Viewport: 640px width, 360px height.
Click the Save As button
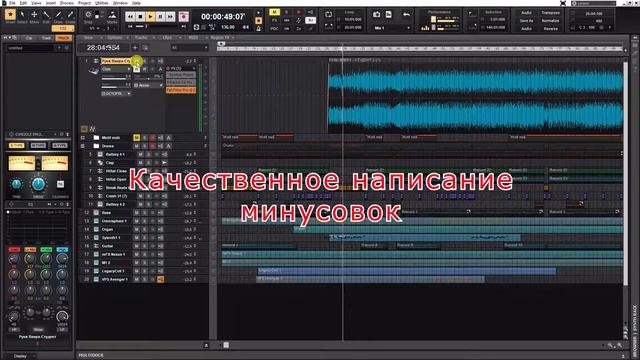527,20
